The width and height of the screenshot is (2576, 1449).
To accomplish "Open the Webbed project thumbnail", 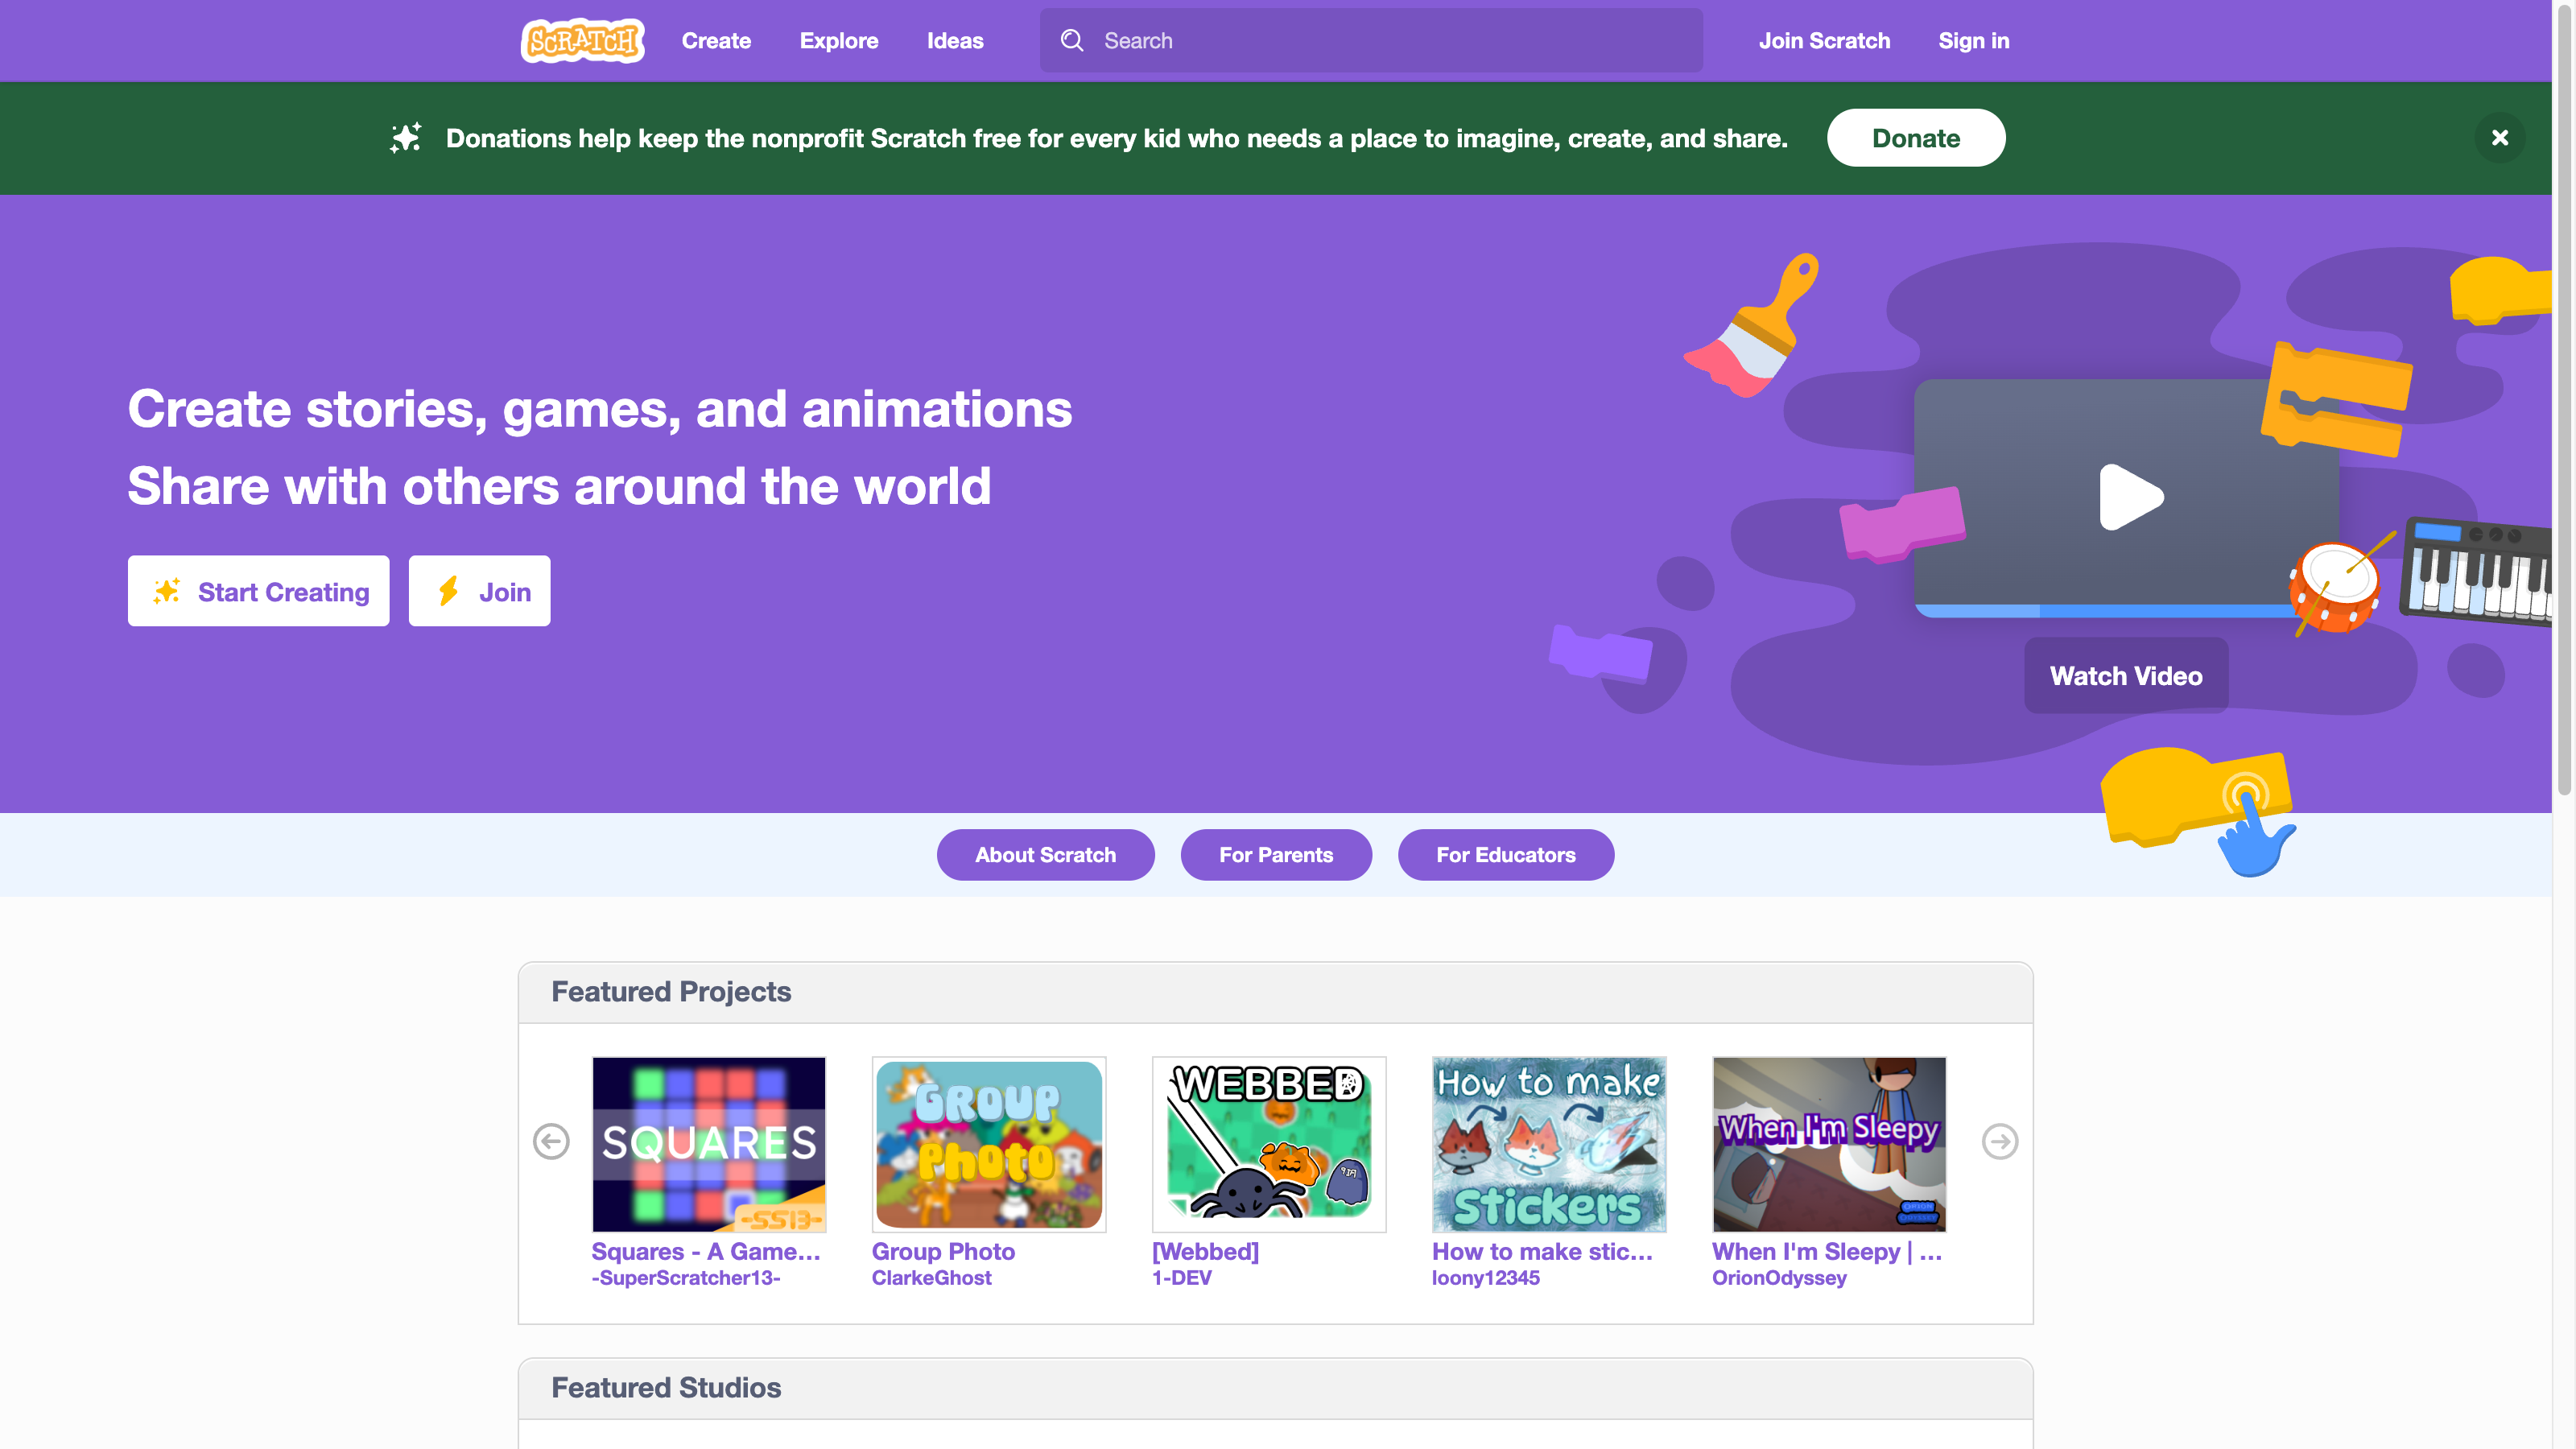I will click(x=1269, y=1144).
